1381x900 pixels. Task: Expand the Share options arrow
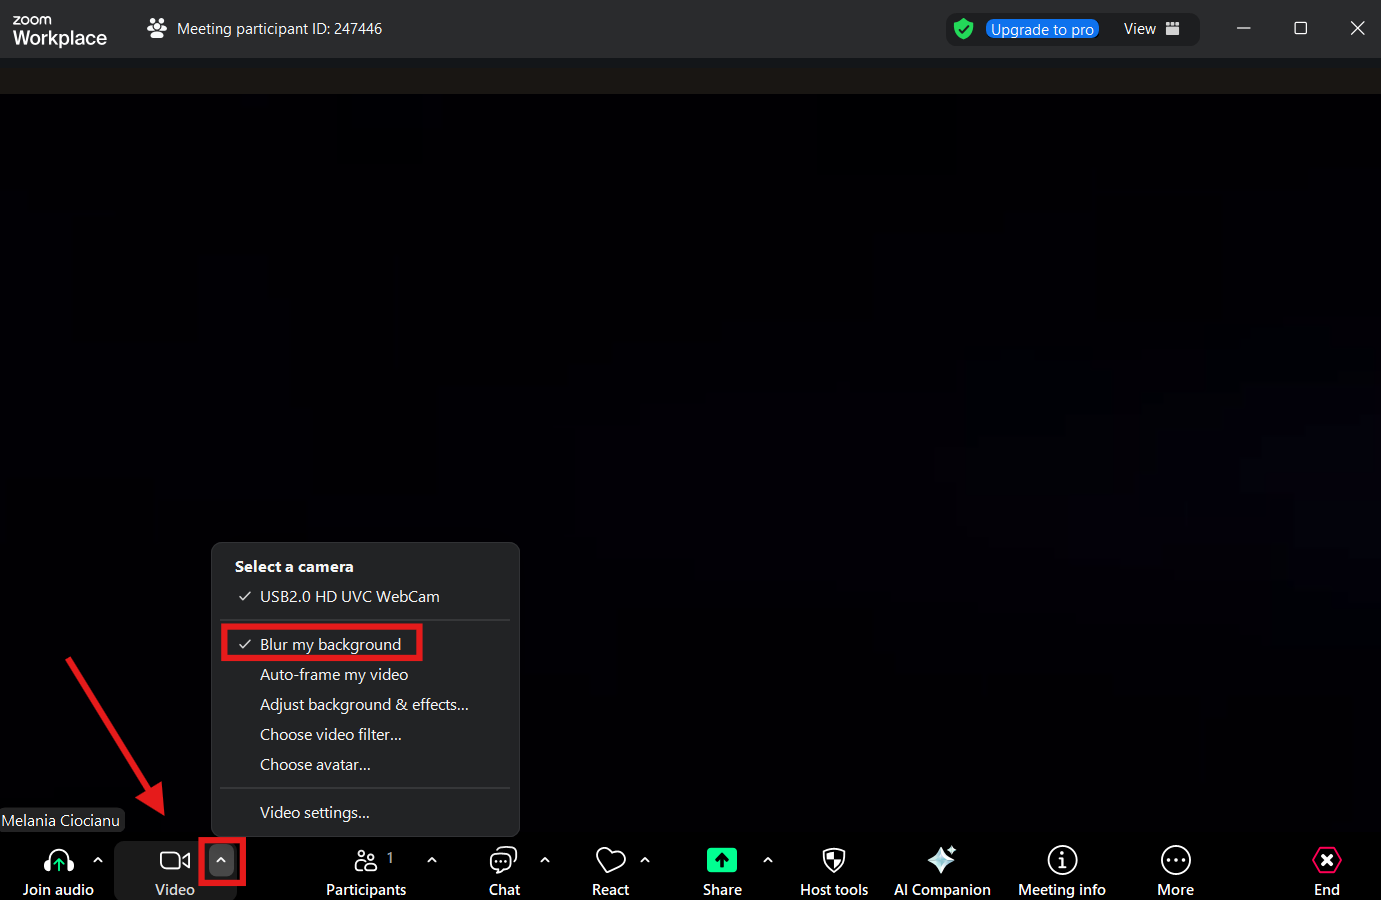[768, 860]
